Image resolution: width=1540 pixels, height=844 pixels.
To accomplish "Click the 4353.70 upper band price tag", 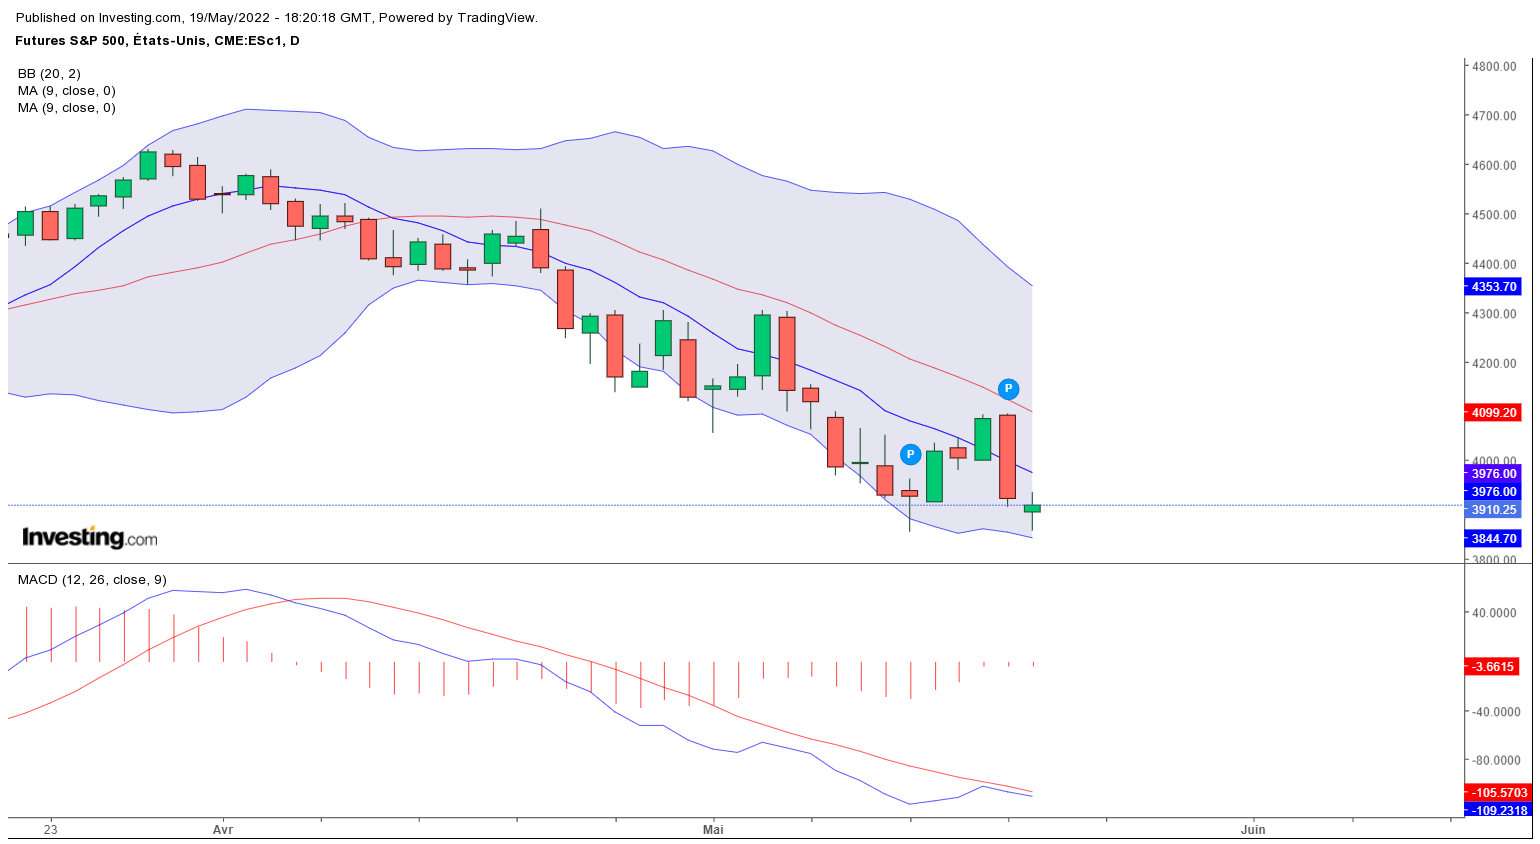I will pyautogui.click(x=1494, y=287).
